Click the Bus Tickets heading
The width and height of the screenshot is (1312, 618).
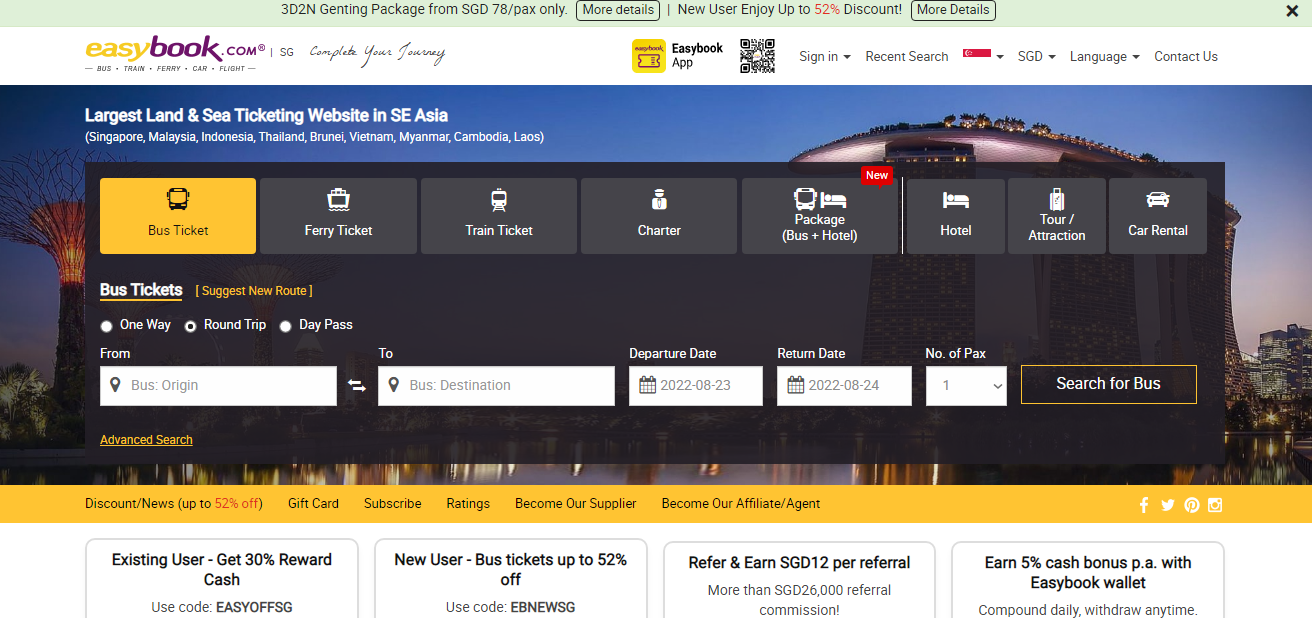click(x=141, y=290)
